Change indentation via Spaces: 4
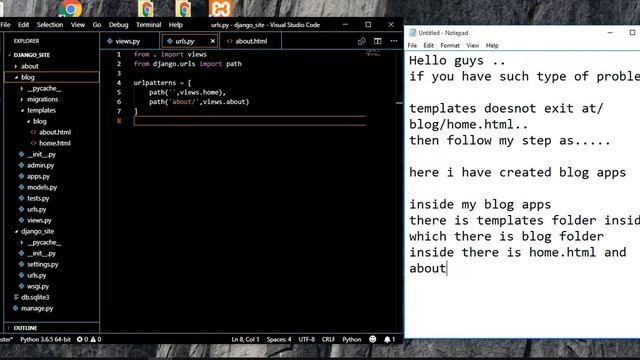The width and height of the screenshot is (640, 360). (279, 339)
